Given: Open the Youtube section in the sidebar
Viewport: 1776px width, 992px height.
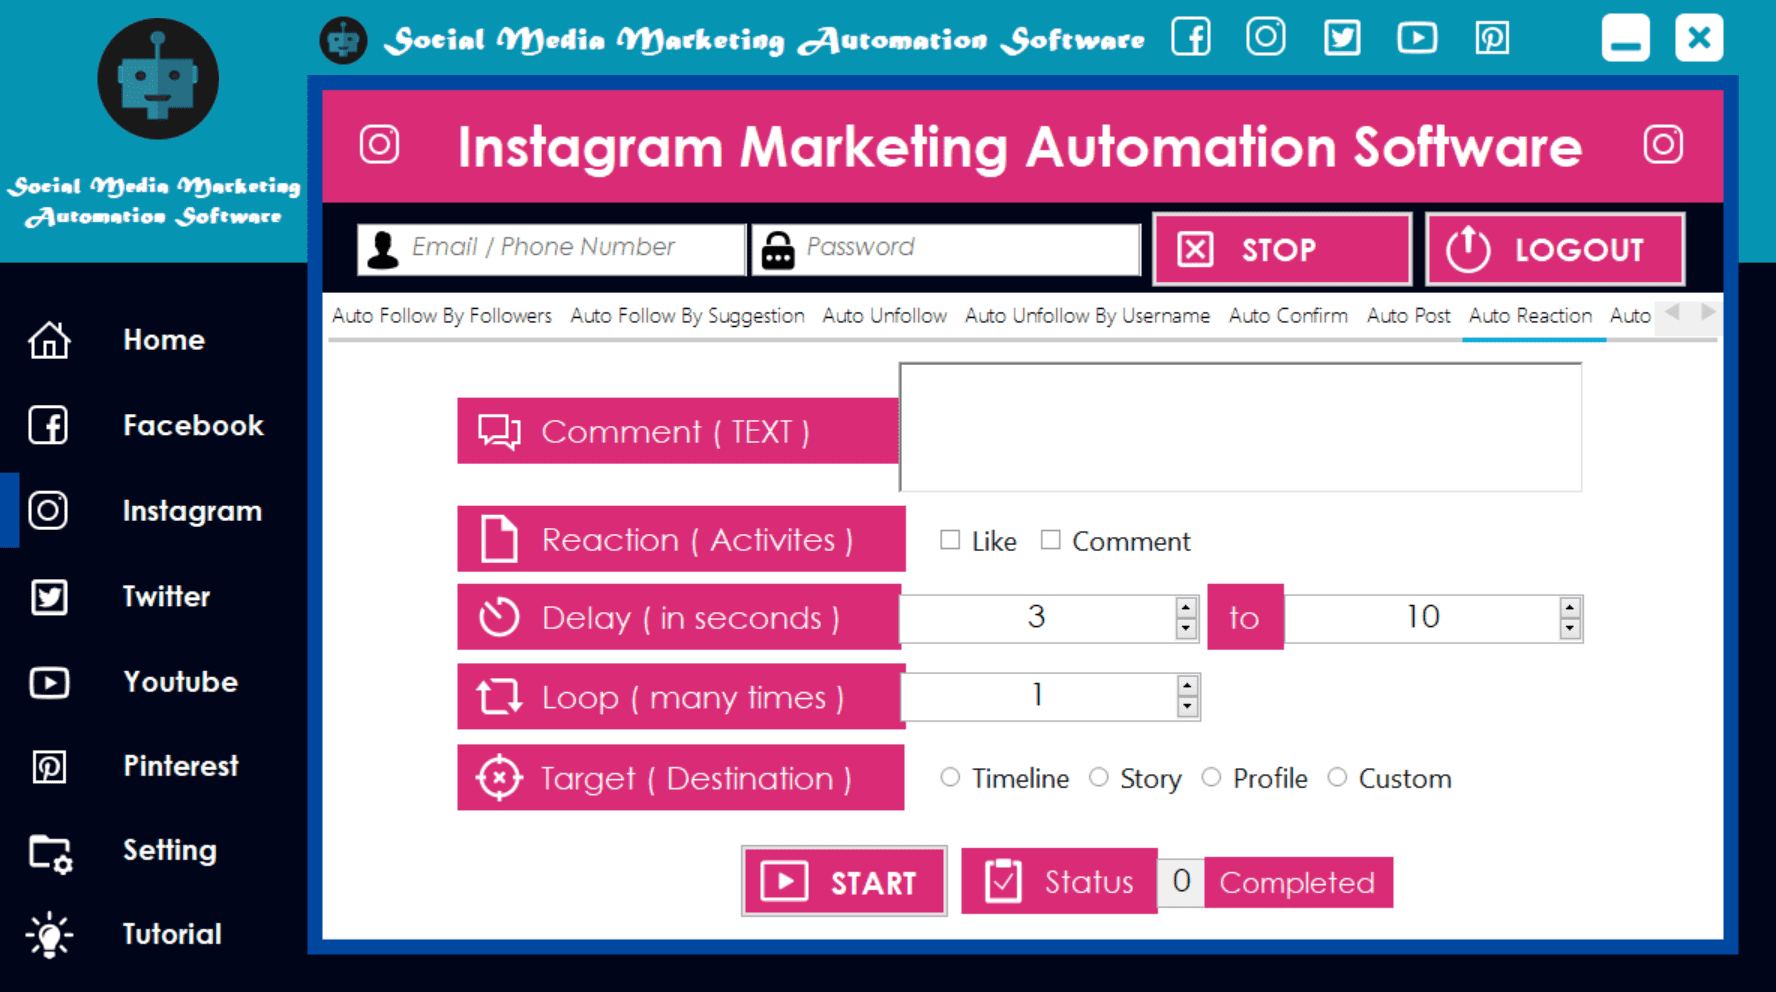Looking at the screenshot, I should pyautogui.click(x=180, y=682).
